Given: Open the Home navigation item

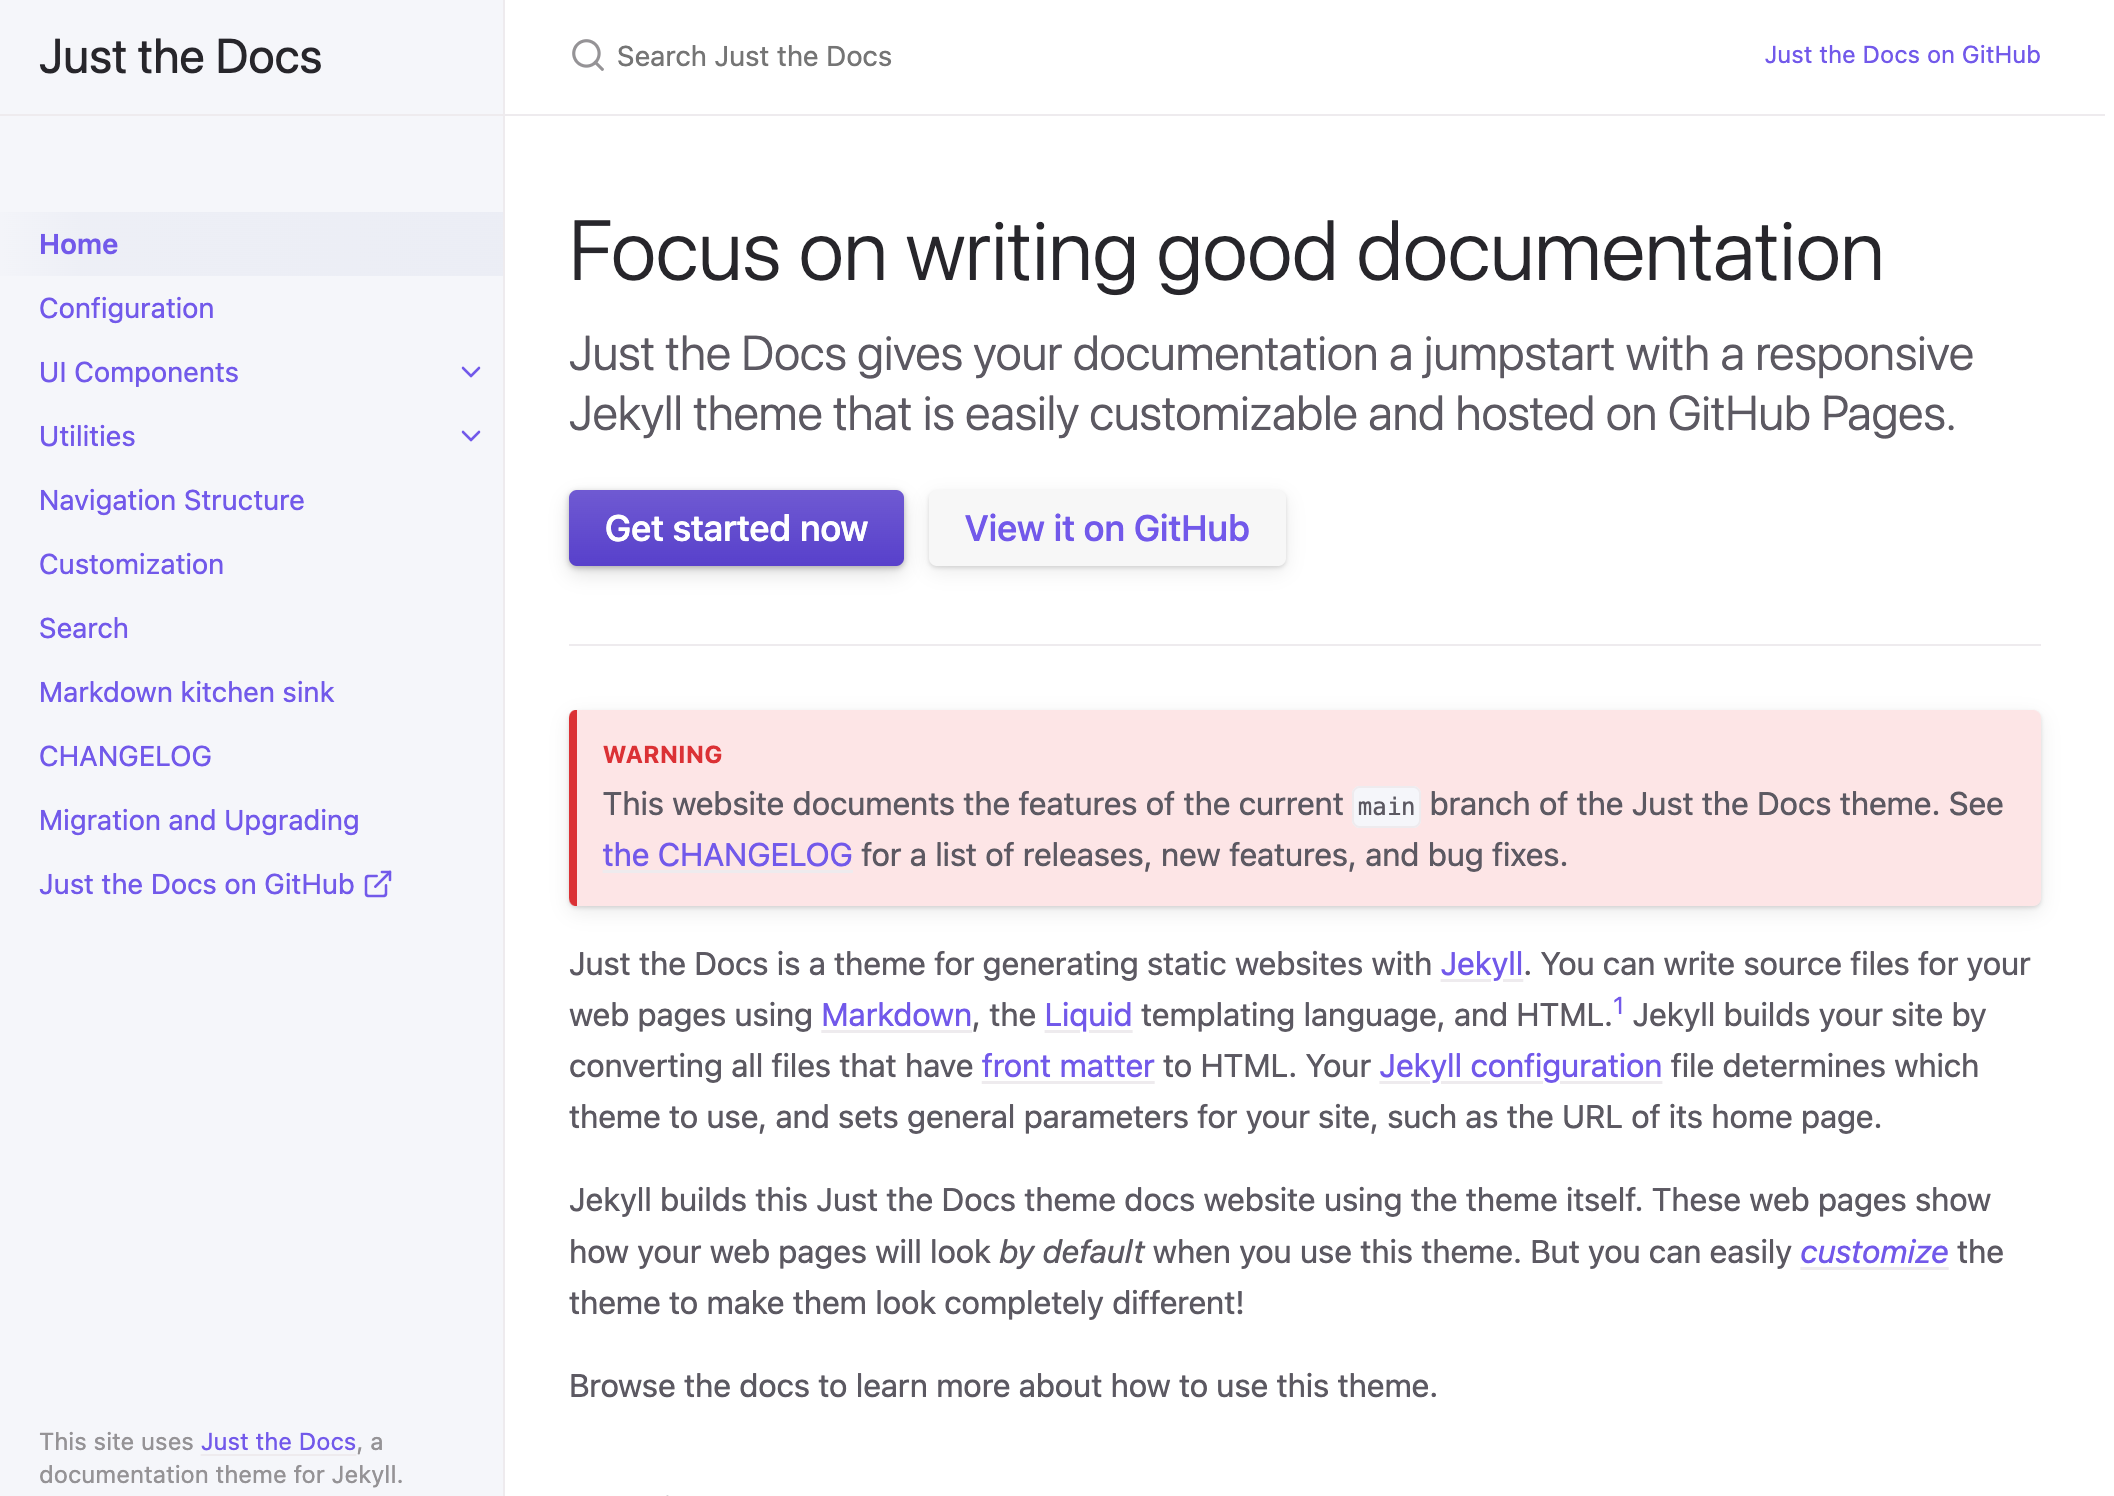Looking at the screenshot, I should point(79,244).
